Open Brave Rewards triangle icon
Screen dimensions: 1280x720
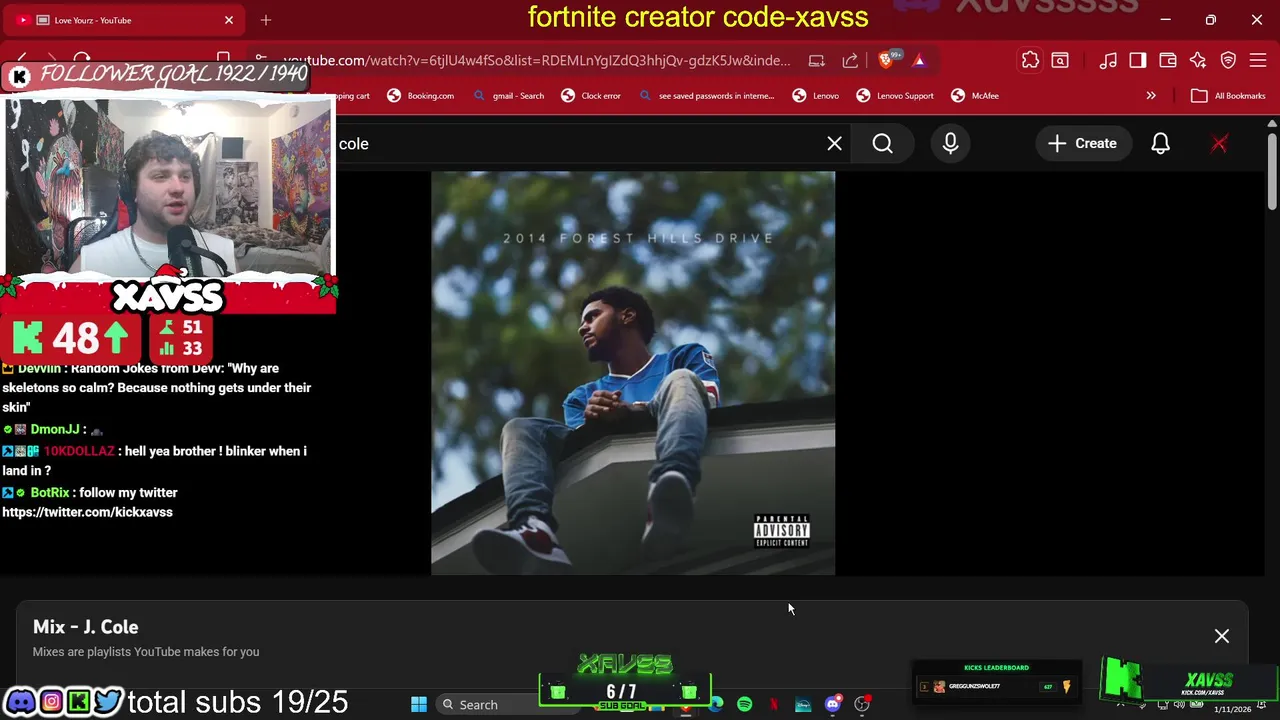(x=919, y=60)
